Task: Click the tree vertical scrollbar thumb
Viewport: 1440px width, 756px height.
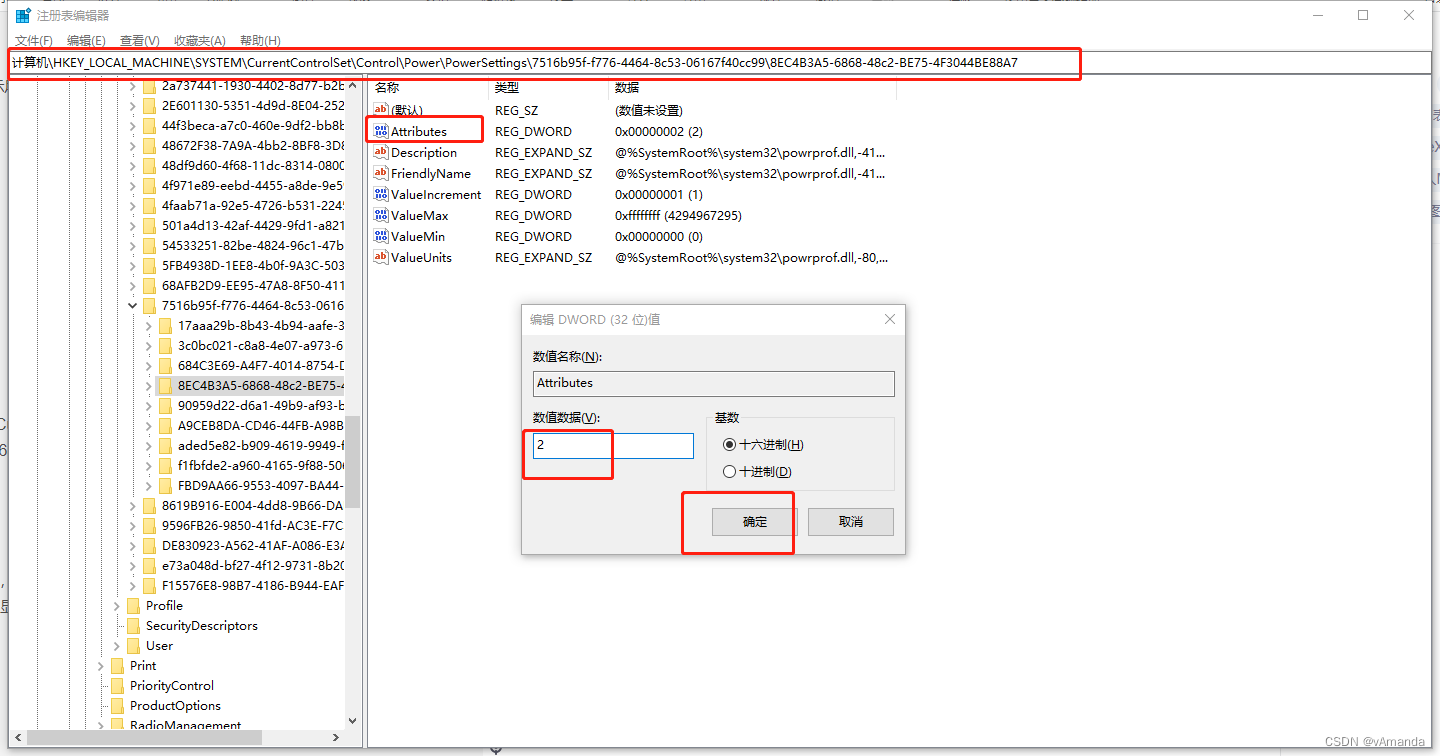Action: pyautogui.click(x=352, y=460)
